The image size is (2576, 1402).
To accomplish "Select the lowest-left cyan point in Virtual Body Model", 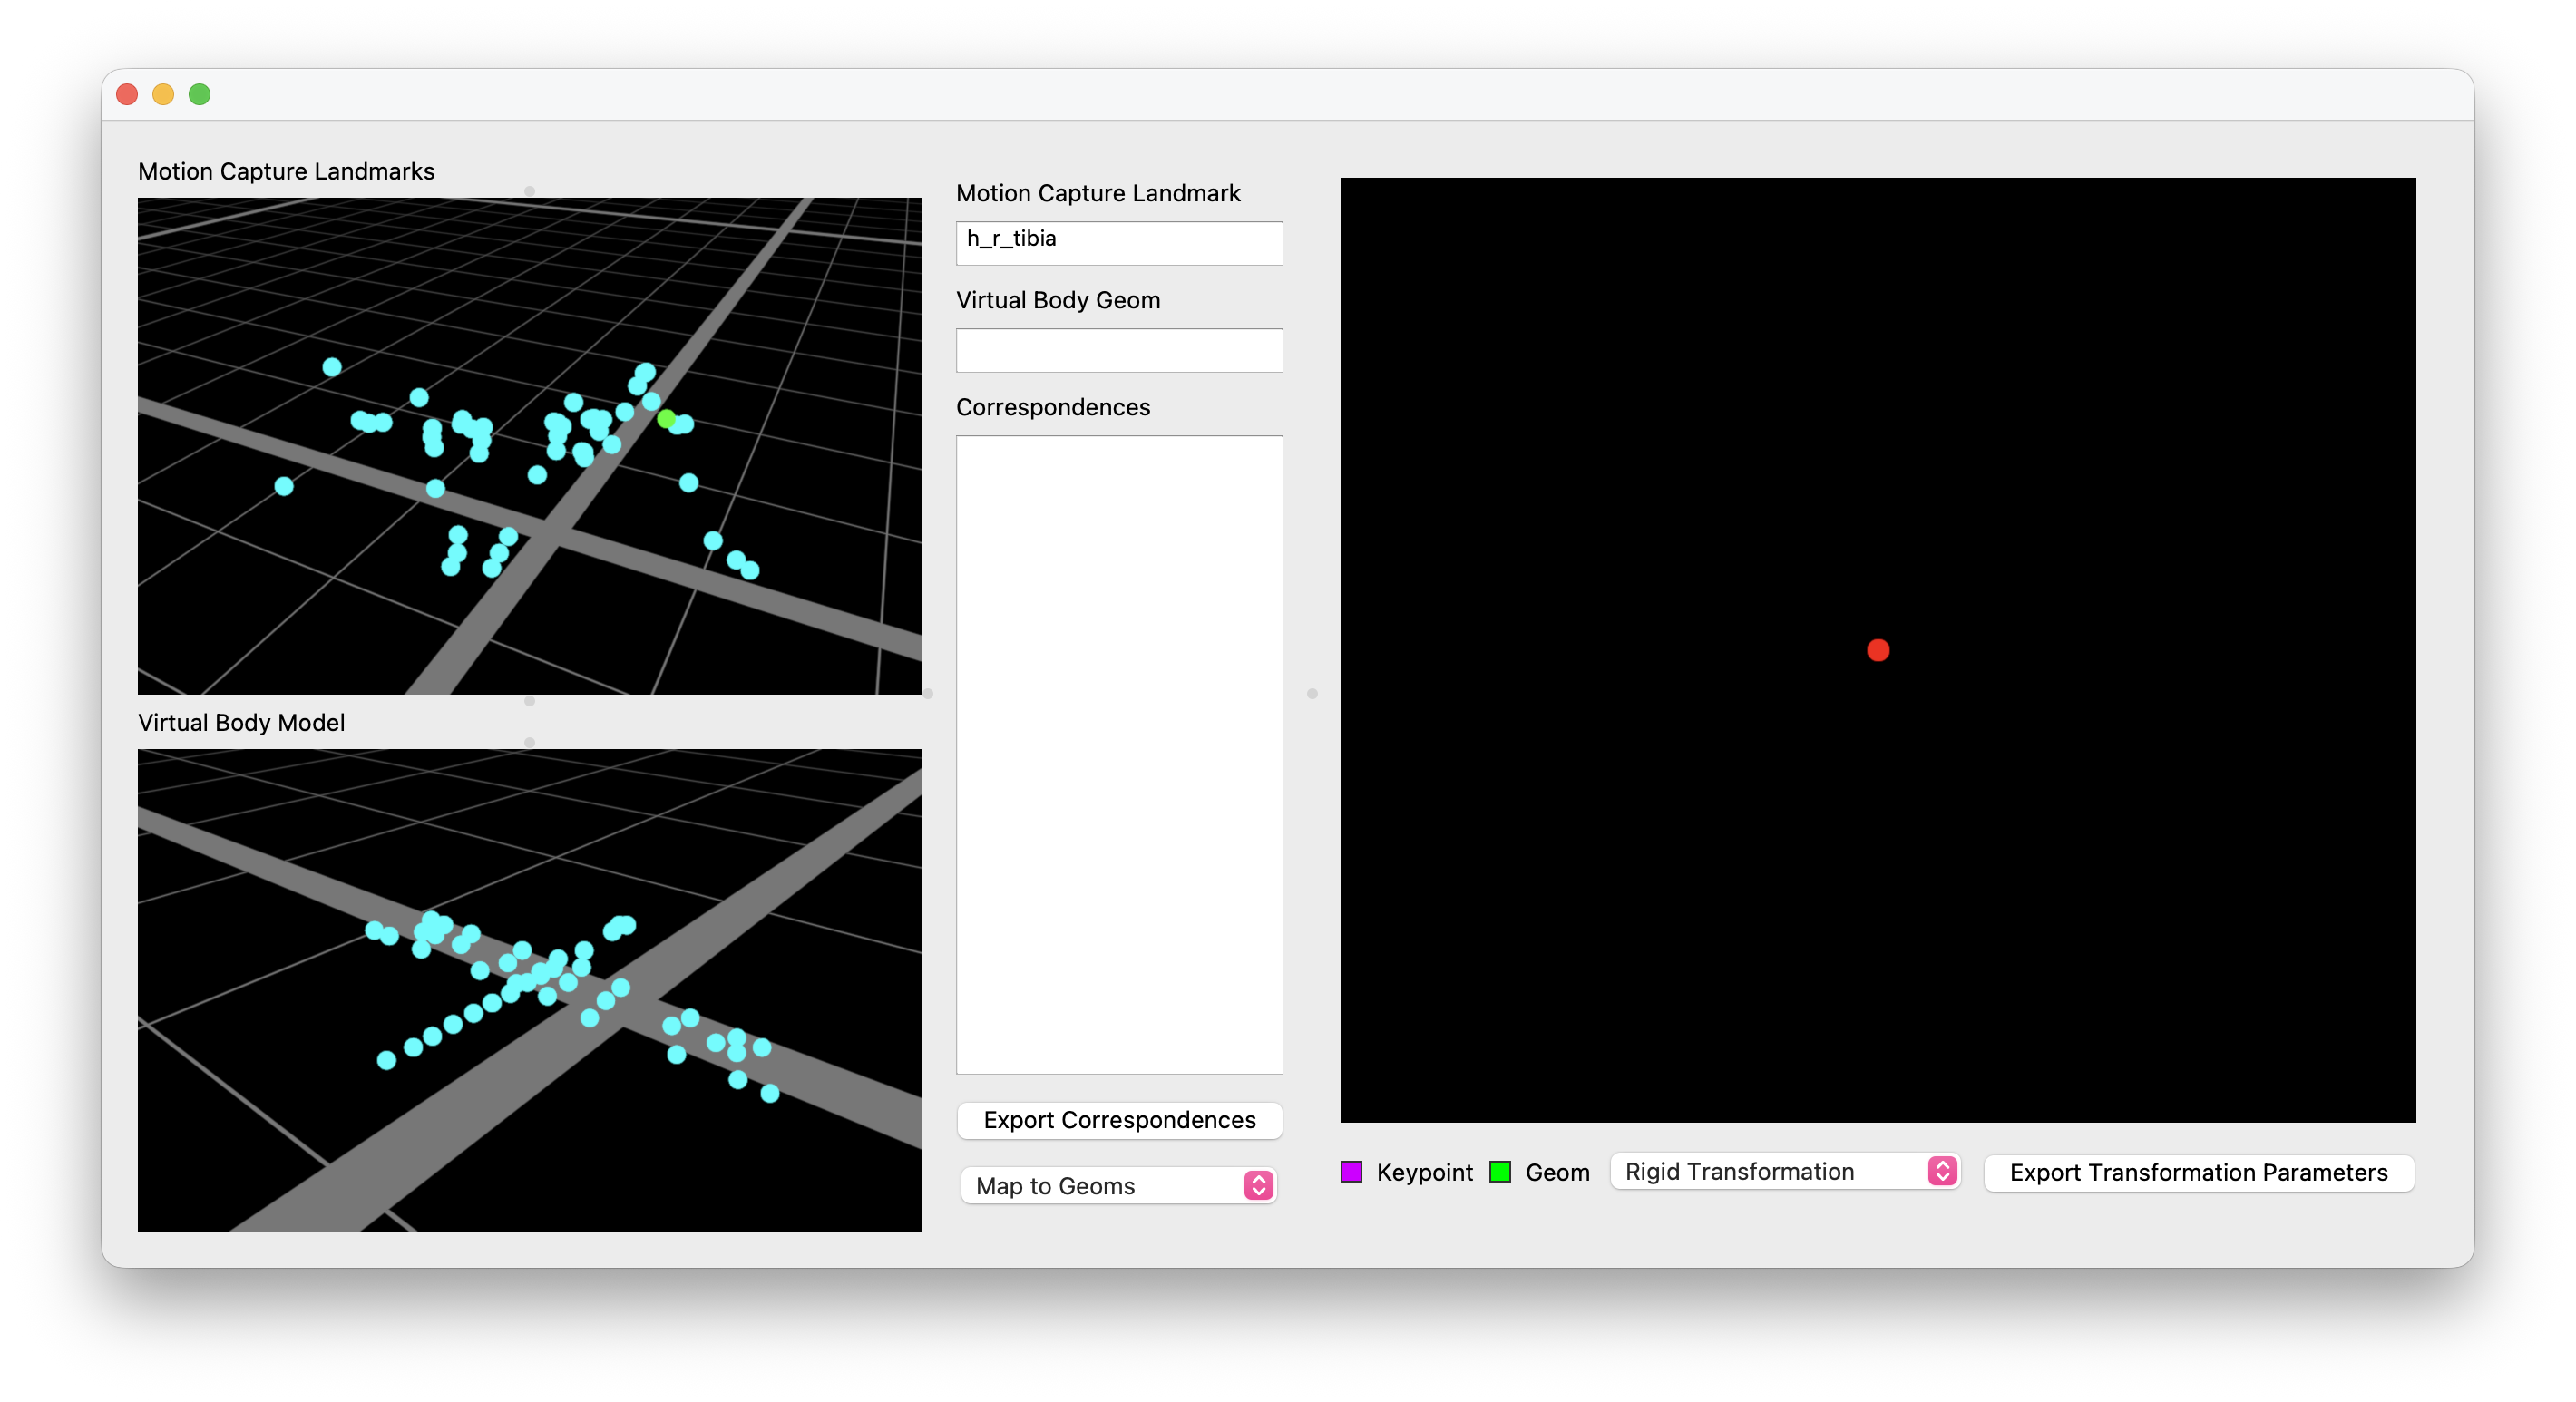I will point(386,1060).
